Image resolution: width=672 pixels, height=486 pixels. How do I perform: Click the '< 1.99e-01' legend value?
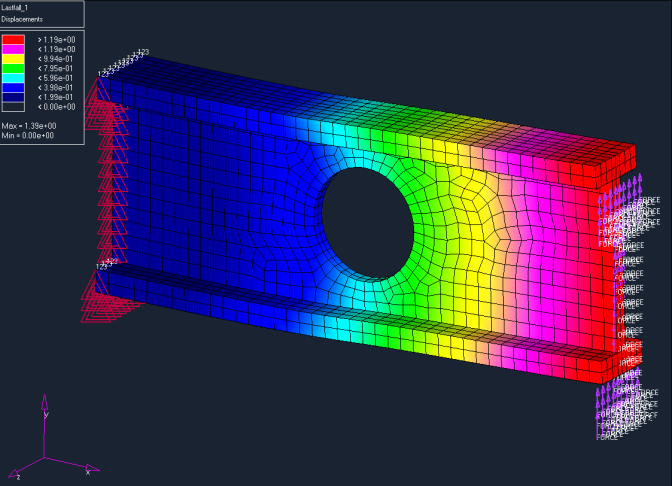point(55,97)
